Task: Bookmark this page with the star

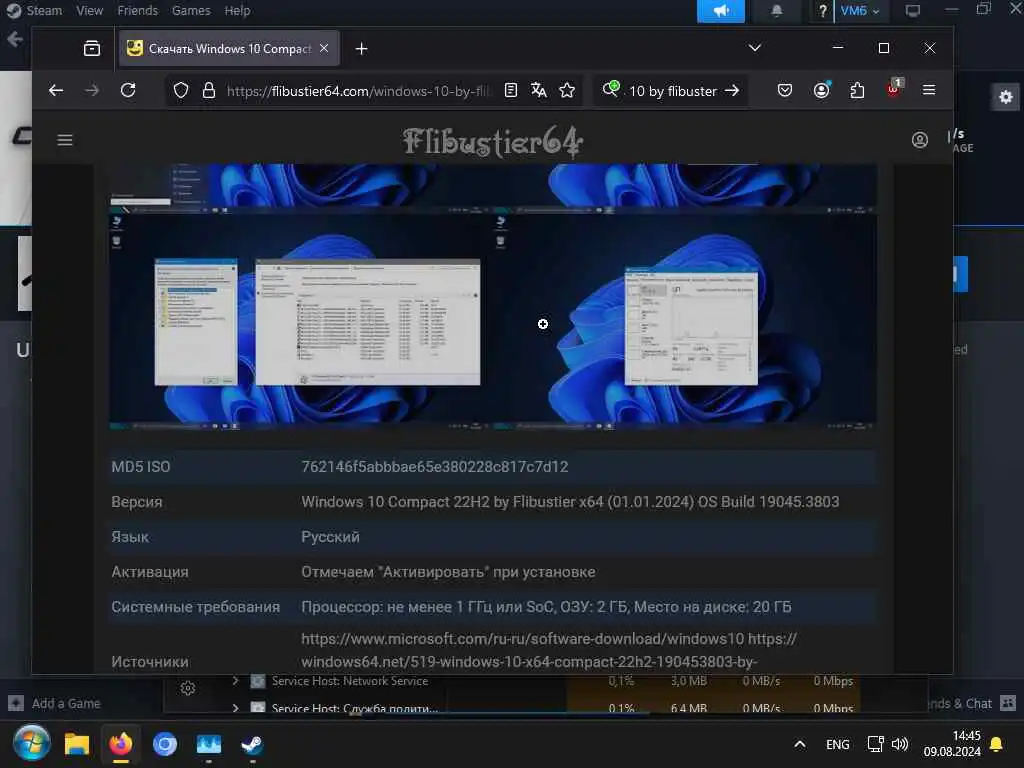Action: coord(567,90)
